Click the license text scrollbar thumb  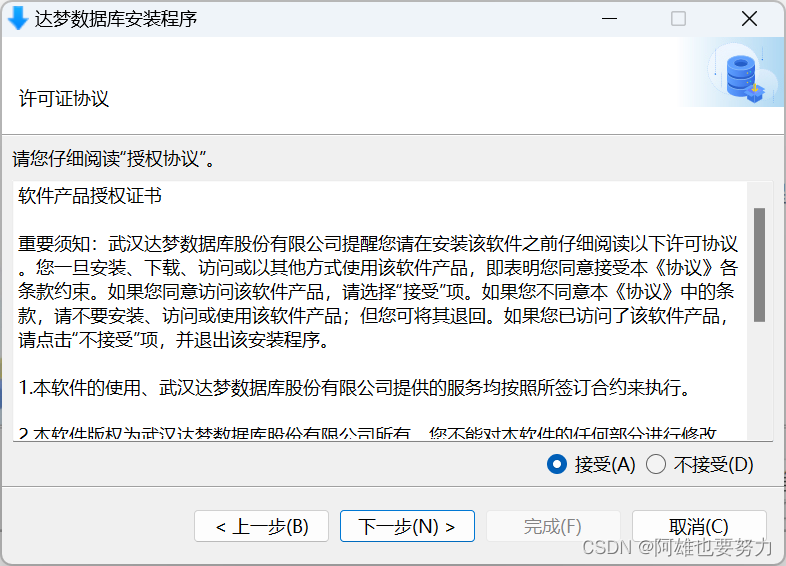[x=759, y=265]
